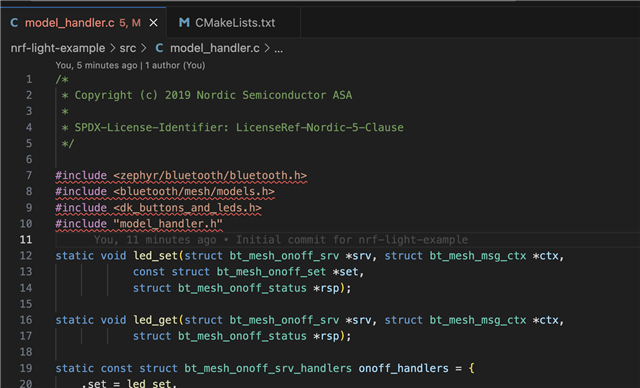
Task: Click line number 12 in the gutter
Action: [x=26, y=256]
